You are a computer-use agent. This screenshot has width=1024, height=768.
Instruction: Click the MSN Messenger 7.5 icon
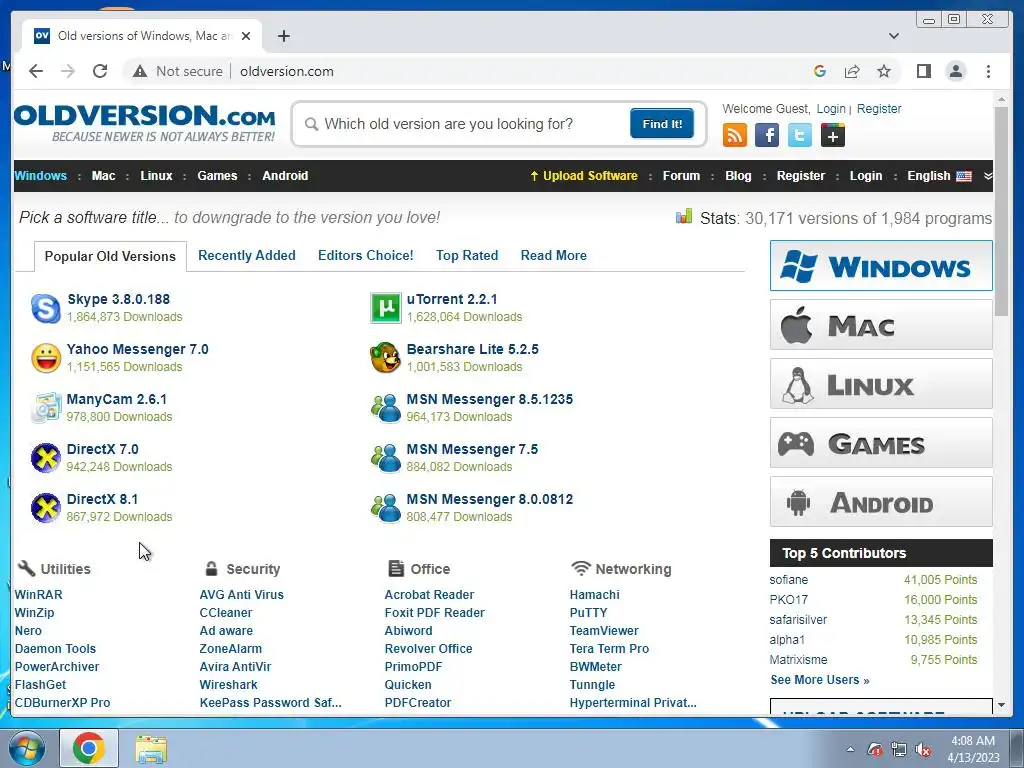coord(385,458)
